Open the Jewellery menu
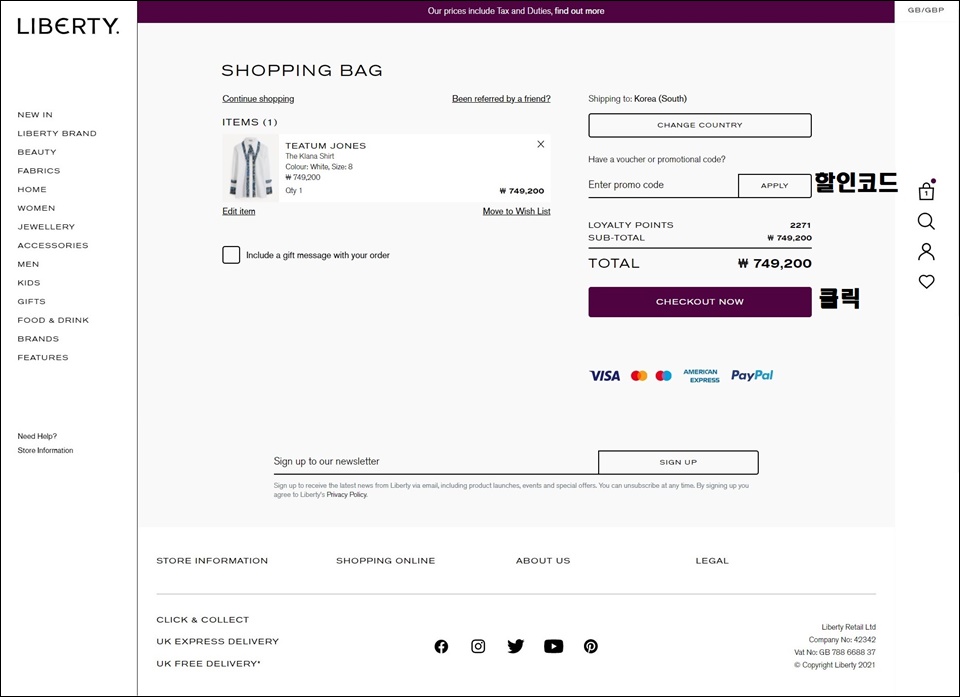The height and width of the screenshot is (697, 960). click(46, 227)
